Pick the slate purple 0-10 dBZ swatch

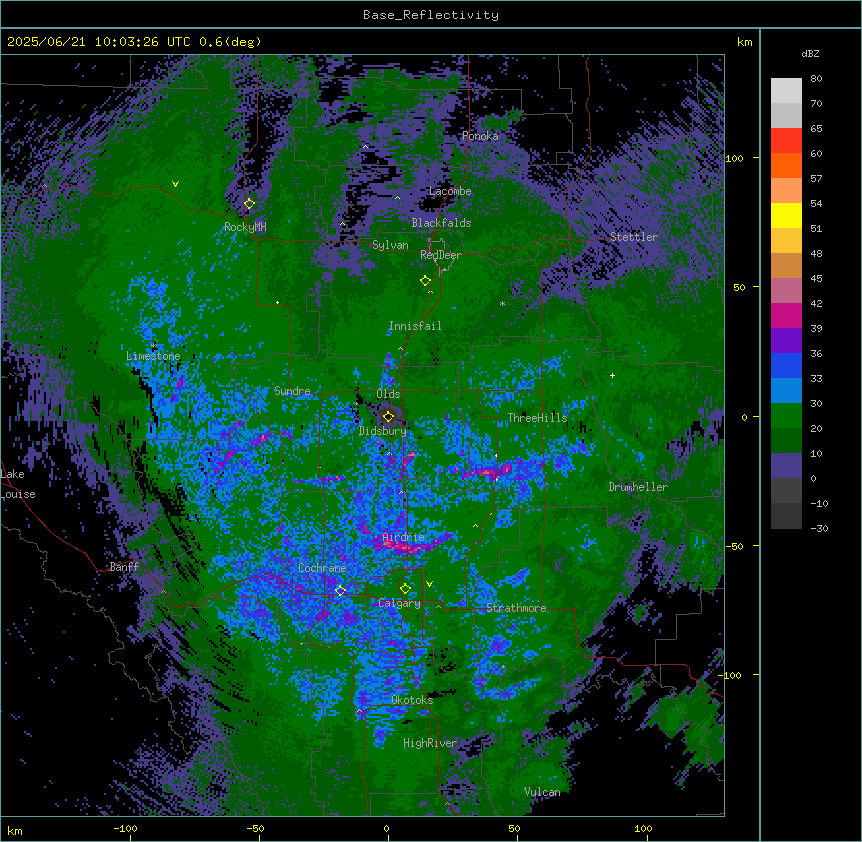786,466
